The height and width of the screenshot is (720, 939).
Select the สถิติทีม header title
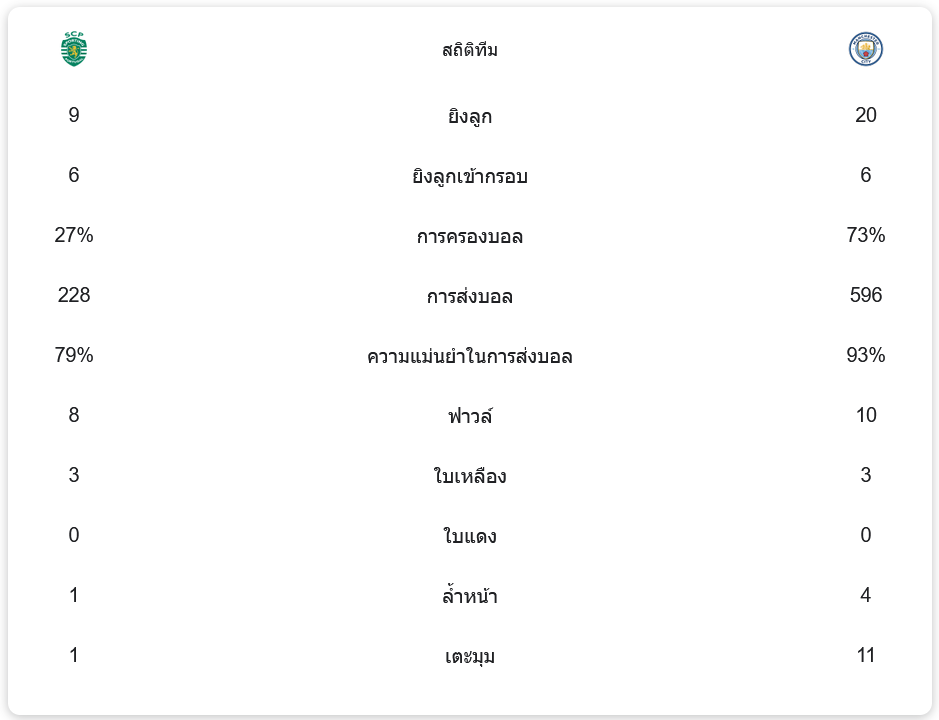[469, 50]
